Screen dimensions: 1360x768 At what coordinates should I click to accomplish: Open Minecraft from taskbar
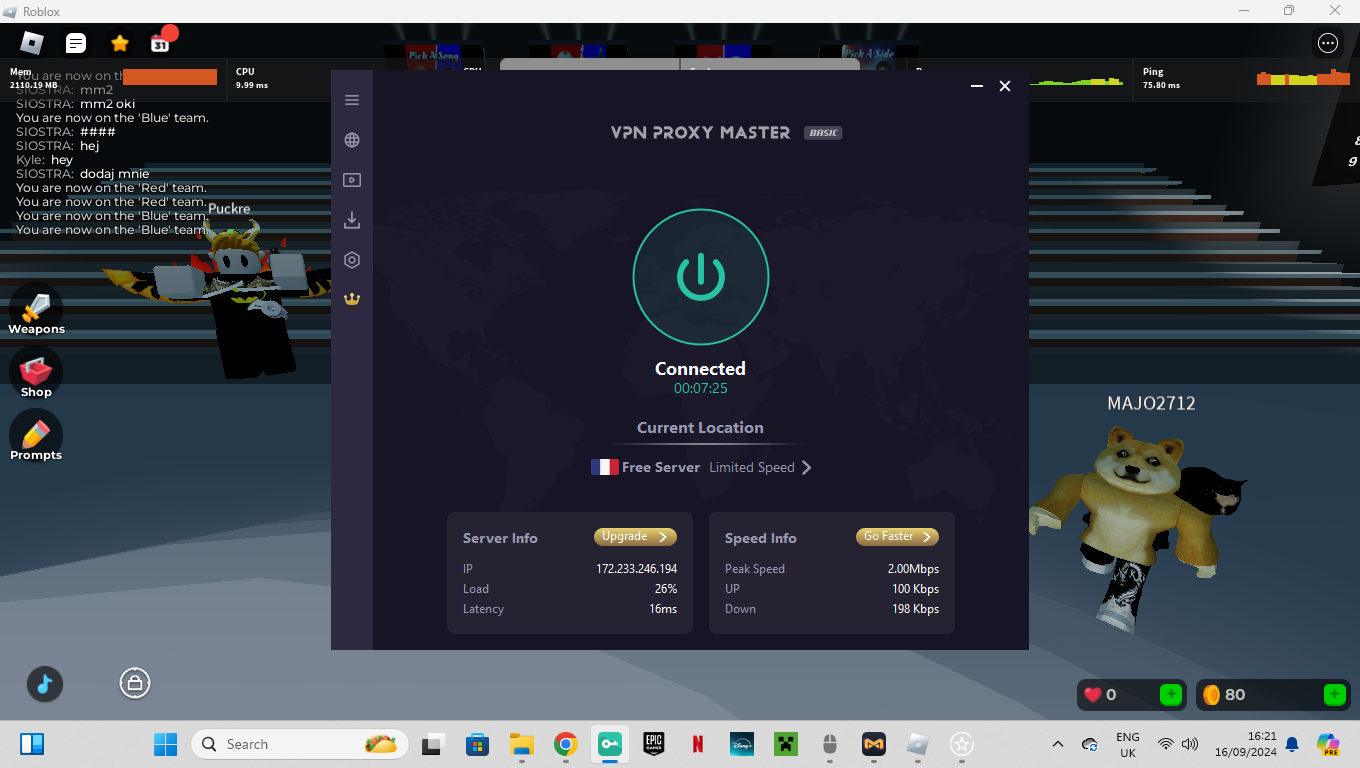(x=786, y=744)
